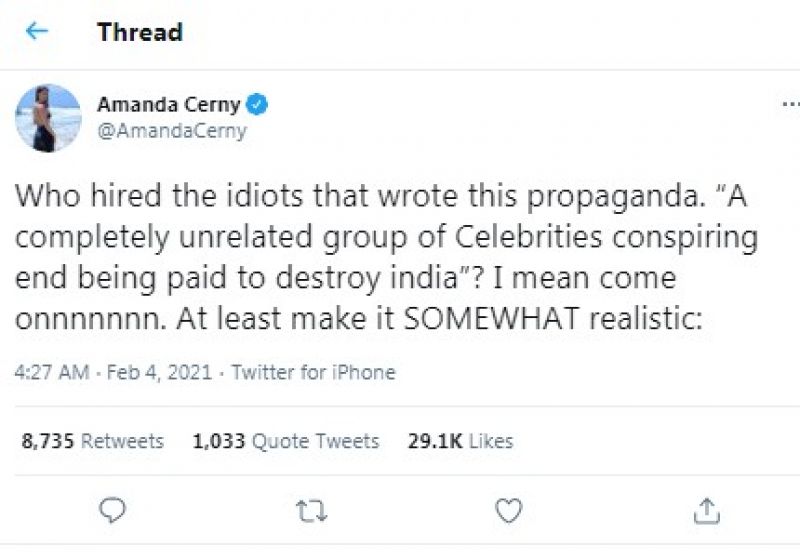
Task: Open the three-dot more options menu
Action: 789,105
